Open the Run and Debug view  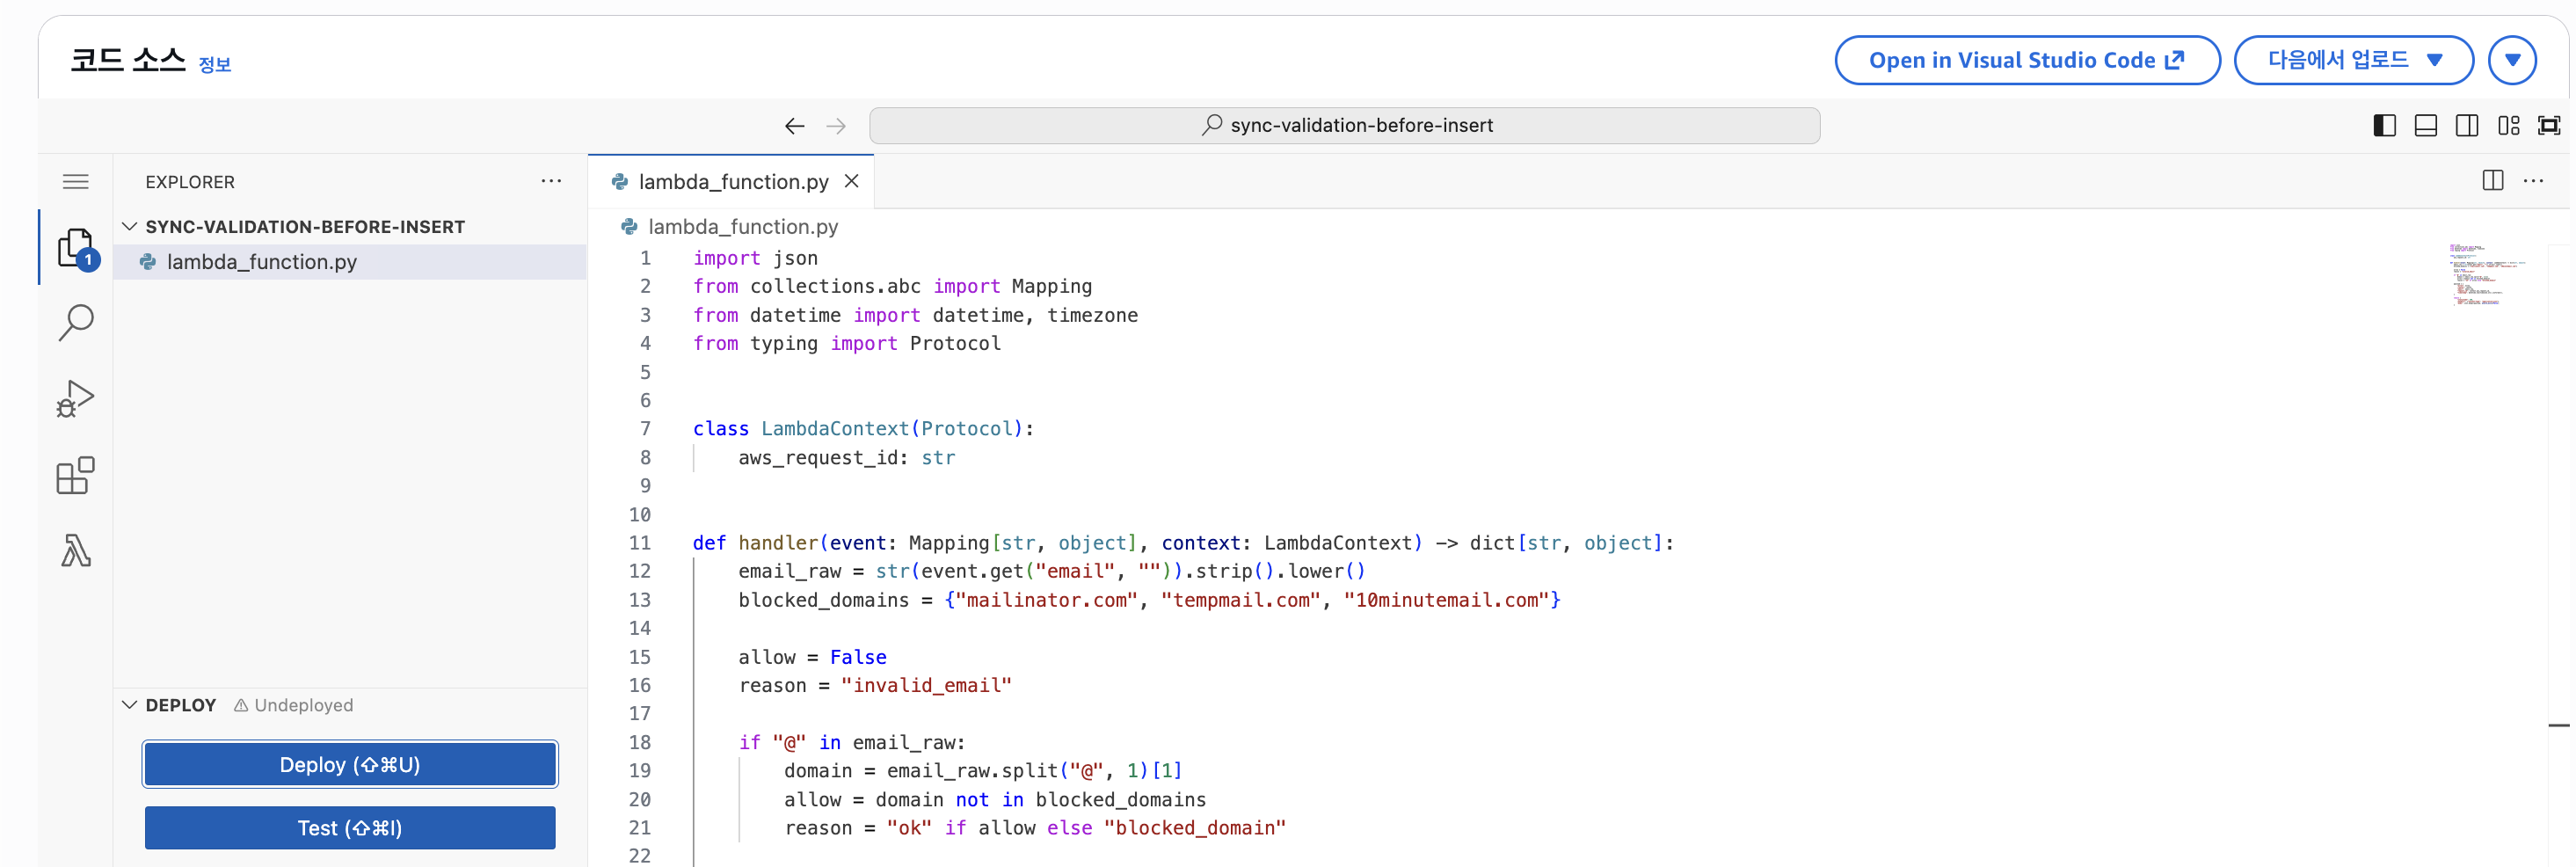click(x=76, y=399)
